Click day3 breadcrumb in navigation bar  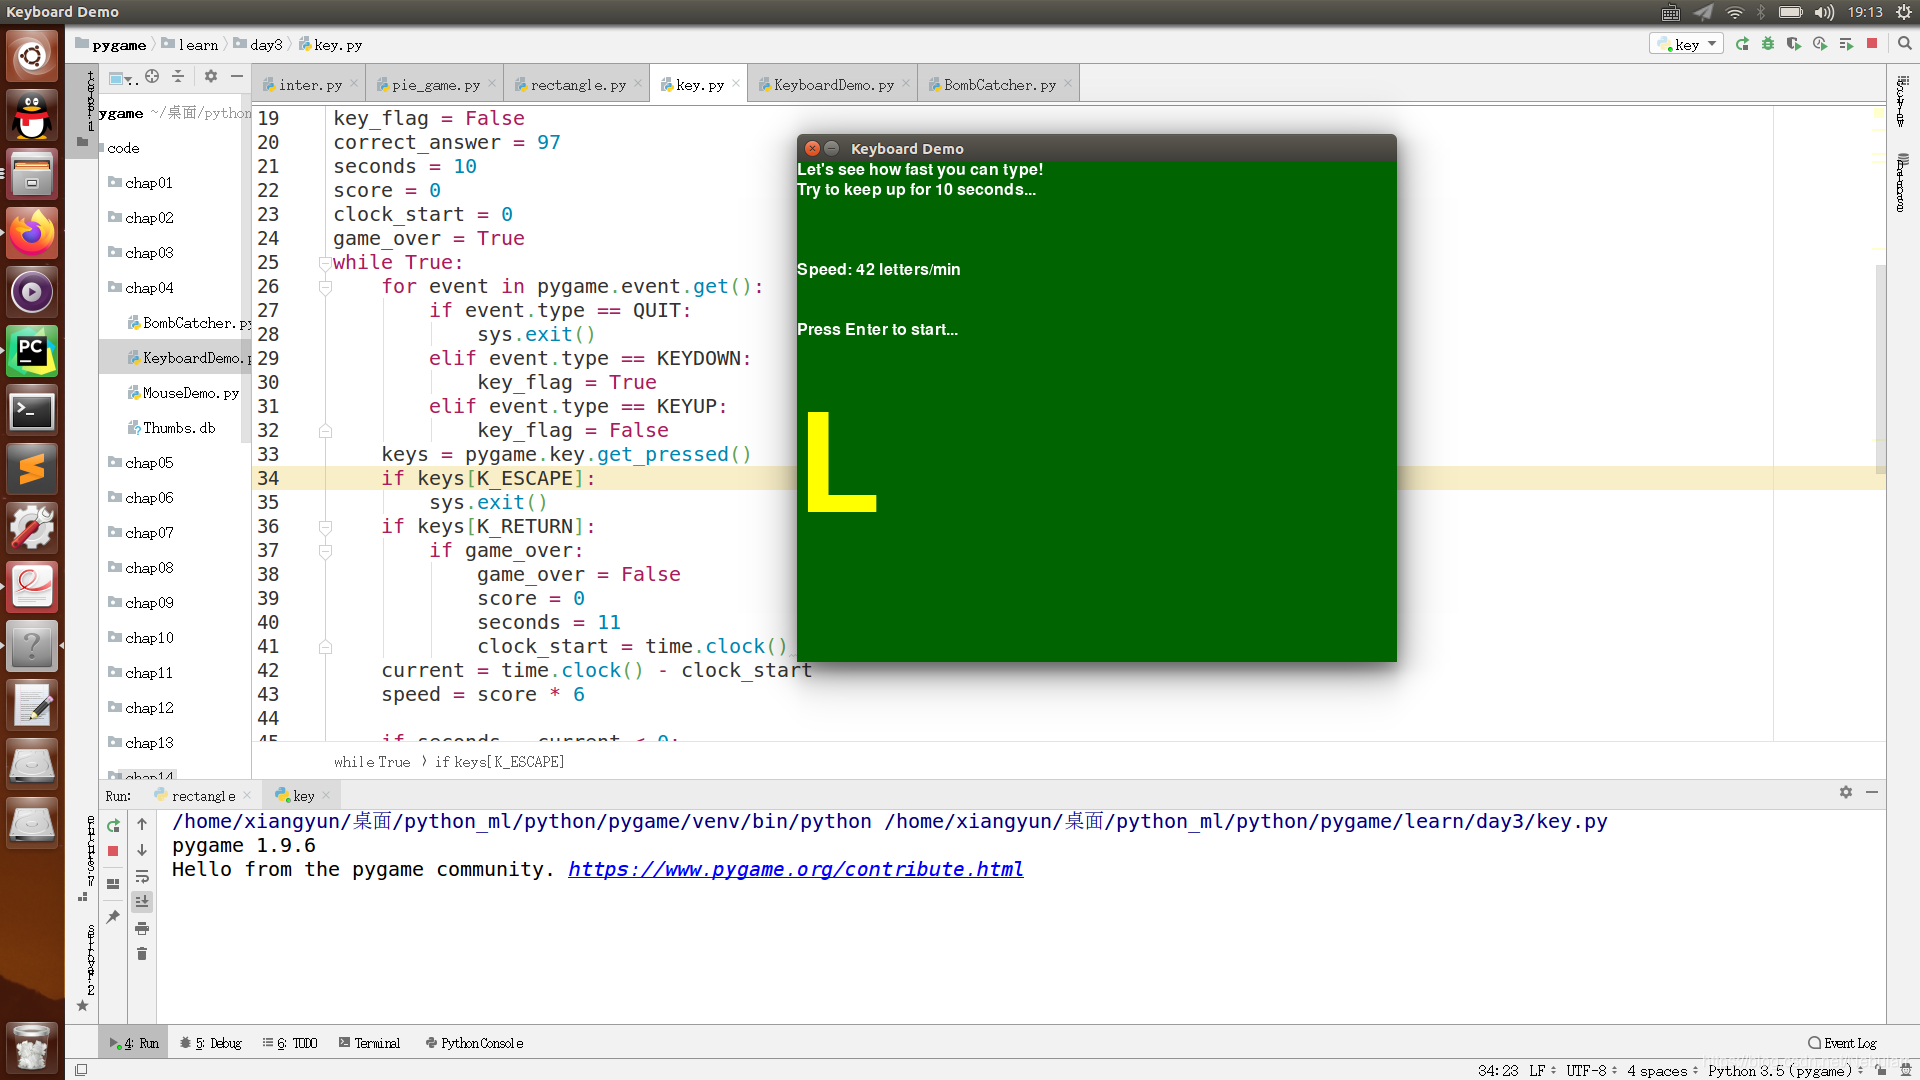[x=258, y=44]
